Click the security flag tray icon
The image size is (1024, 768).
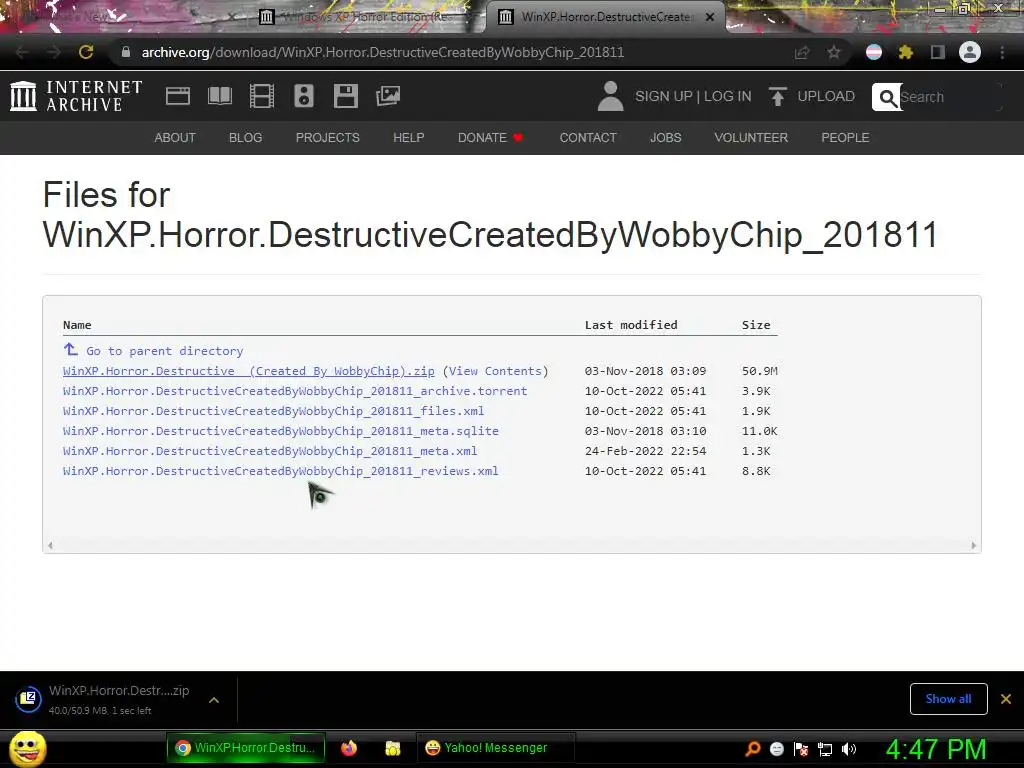click(801, 749)
